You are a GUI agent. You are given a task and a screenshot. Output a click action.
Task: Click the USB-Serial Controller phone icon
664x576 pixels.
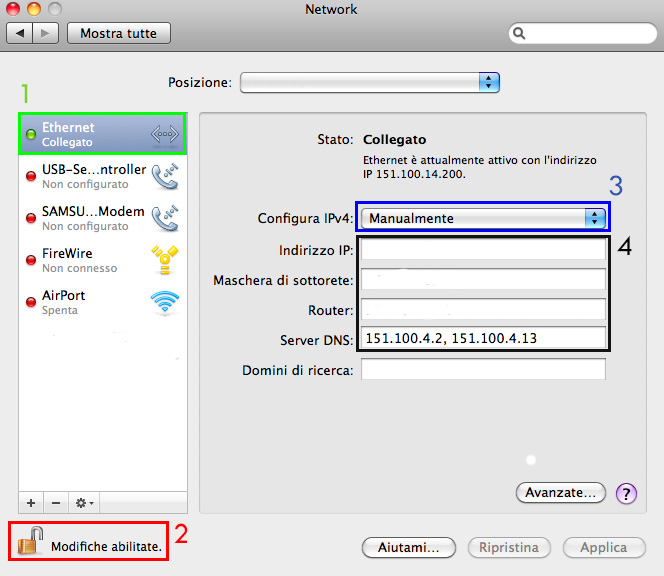(164, 177)
